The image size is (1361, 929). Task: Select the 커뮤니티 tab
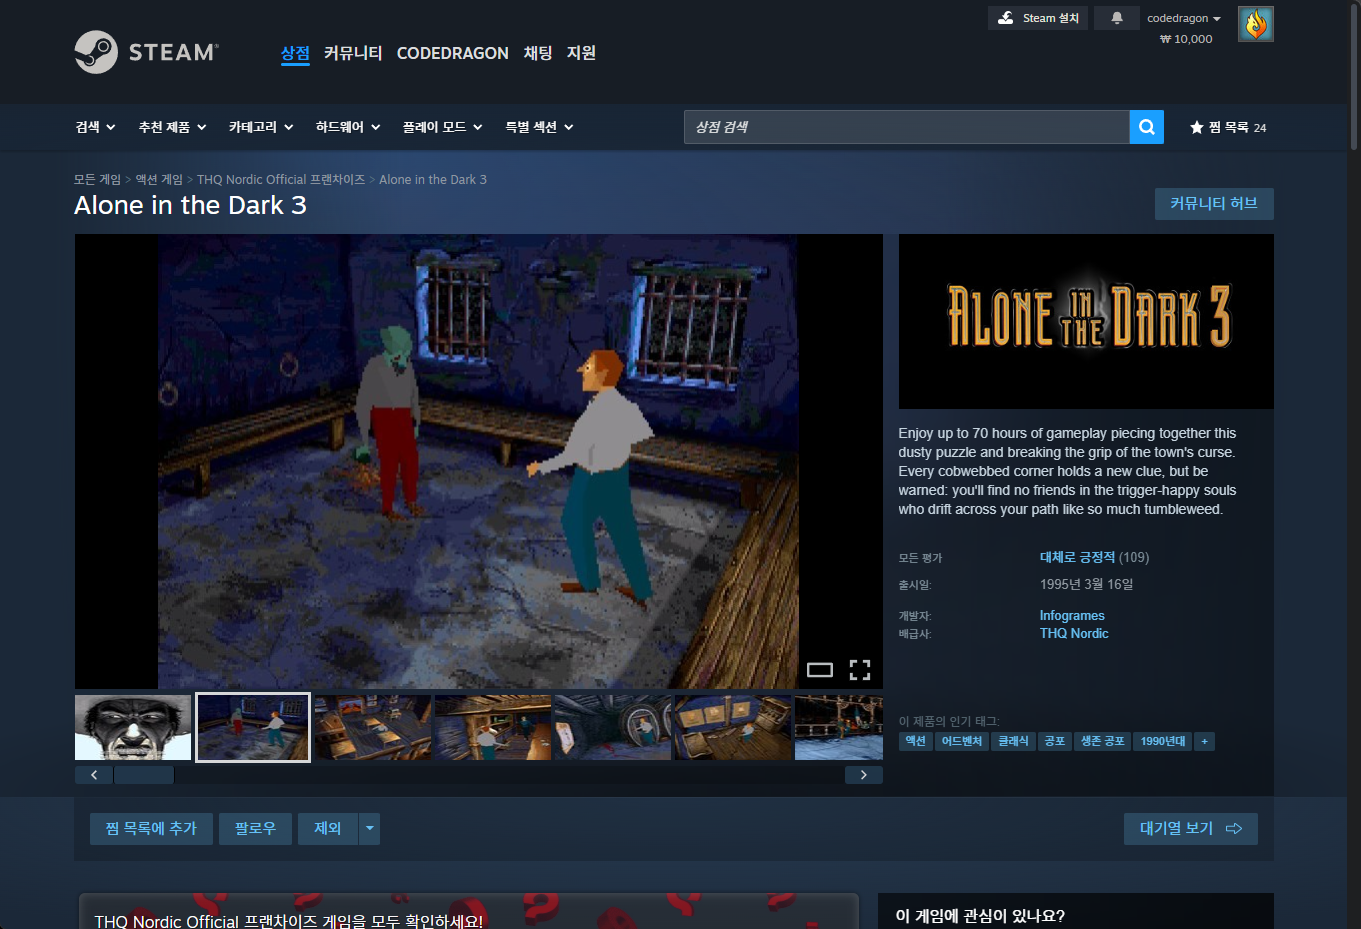pyautogui.click(x=353, y=53)
